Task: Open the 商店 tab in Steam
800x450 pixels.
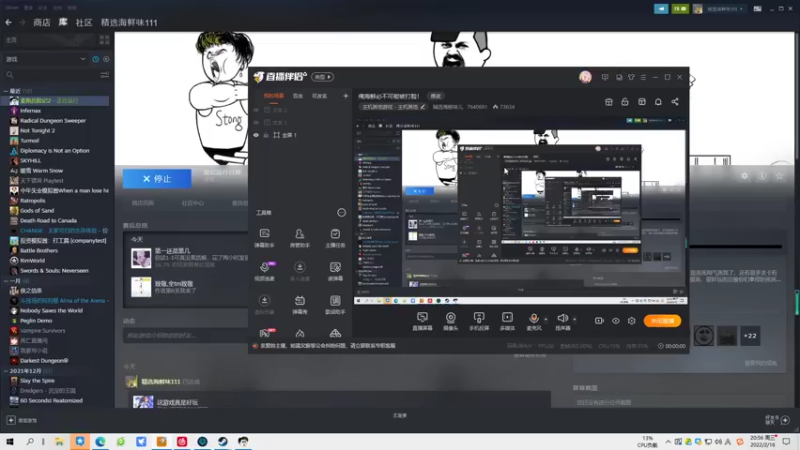Action: coord(42,22)
